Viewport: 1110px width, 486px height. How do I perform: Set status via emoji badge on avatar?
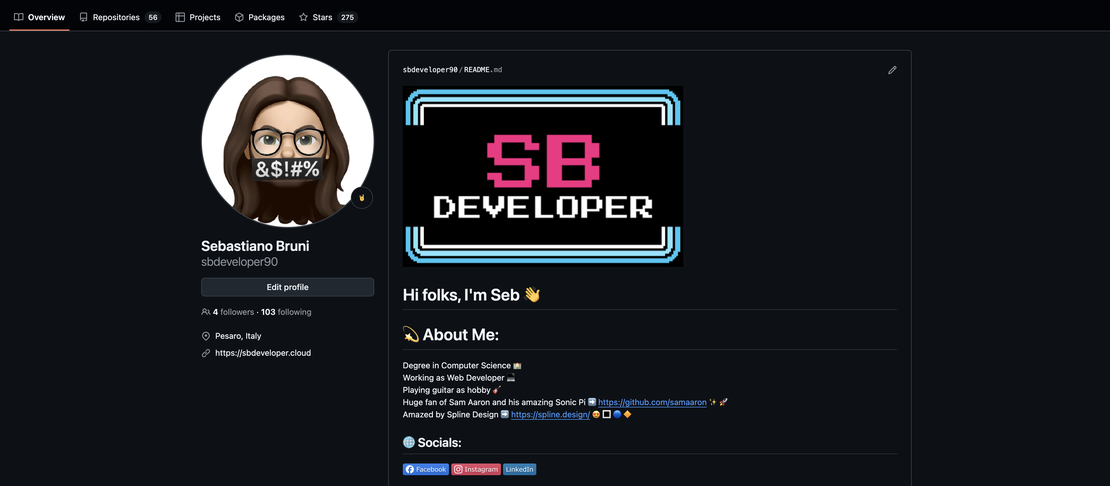coord(362,197)
